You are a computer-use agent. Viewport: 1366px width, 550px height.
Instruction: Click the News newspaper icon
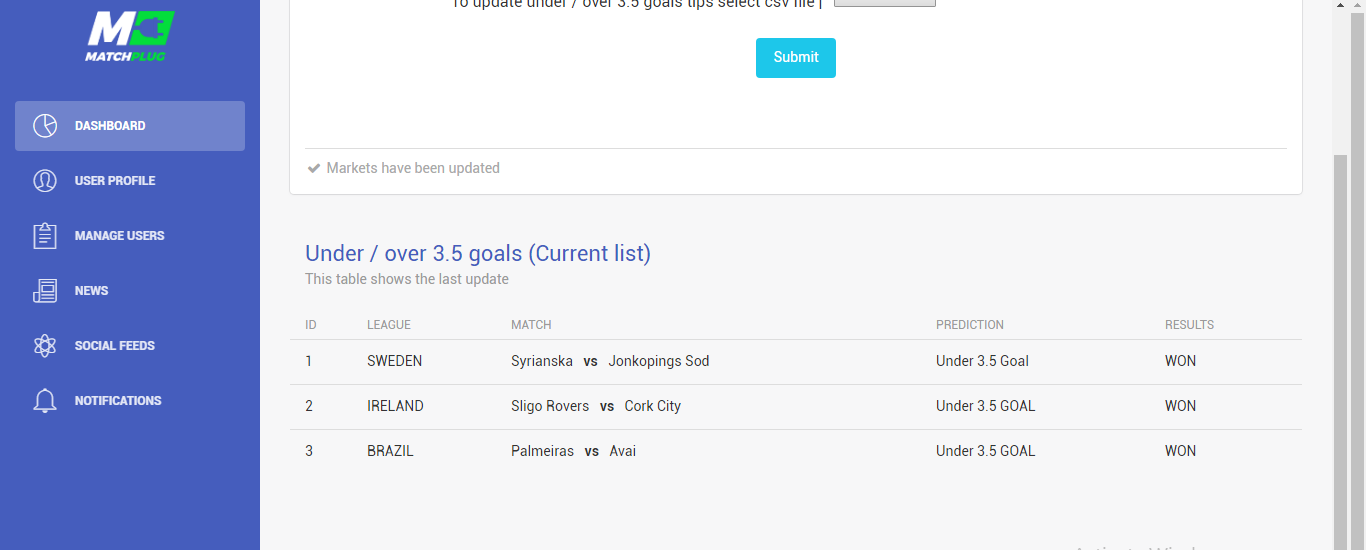(x=45, y=291)
